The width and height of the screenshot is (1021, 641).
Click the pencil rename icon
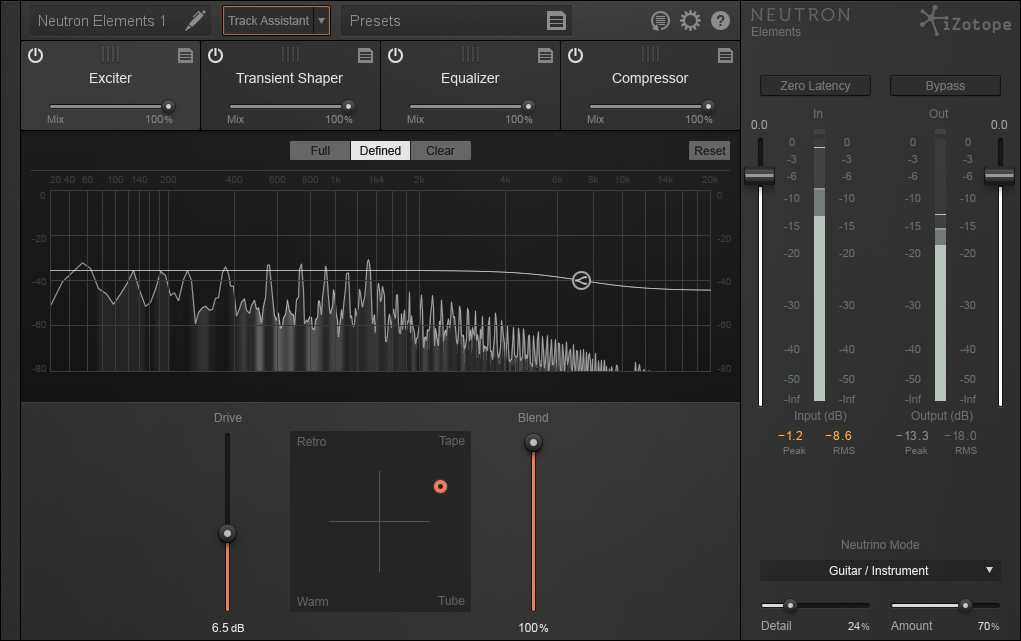click(195, 21)
